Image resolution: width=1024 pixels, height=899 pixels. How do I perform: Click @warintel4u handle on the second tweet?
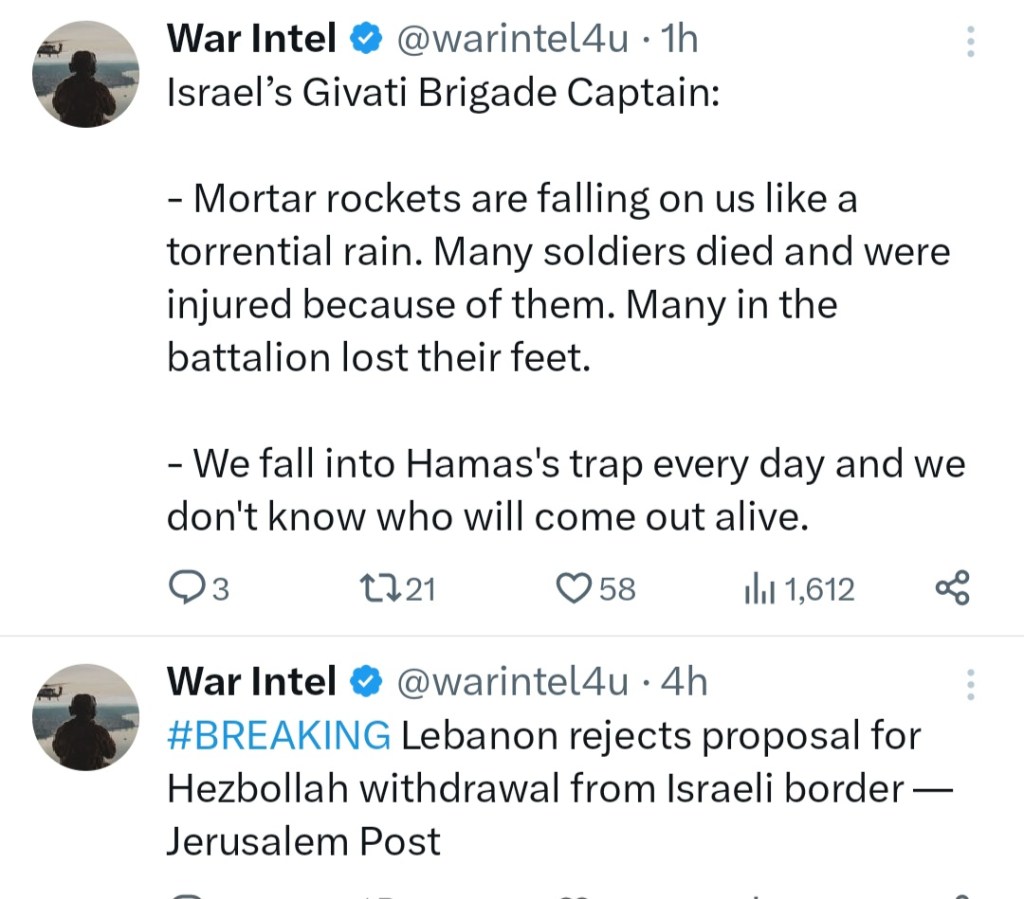click(x=513, y=681)
